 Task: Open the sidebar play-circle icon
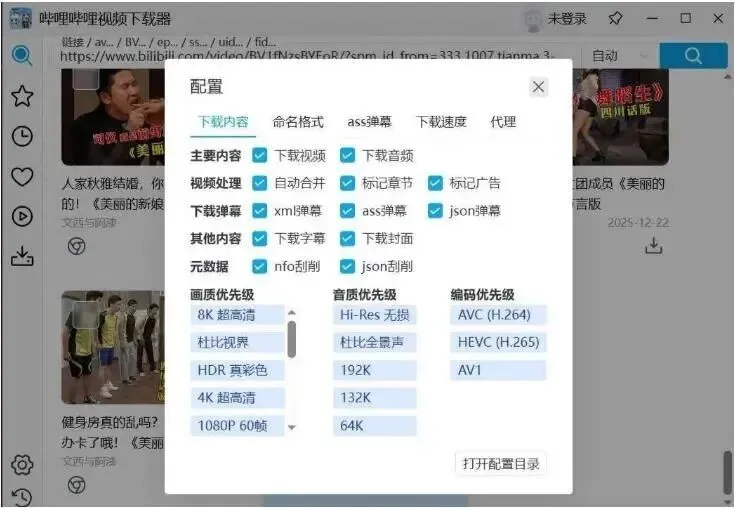[x=22, y=217]
